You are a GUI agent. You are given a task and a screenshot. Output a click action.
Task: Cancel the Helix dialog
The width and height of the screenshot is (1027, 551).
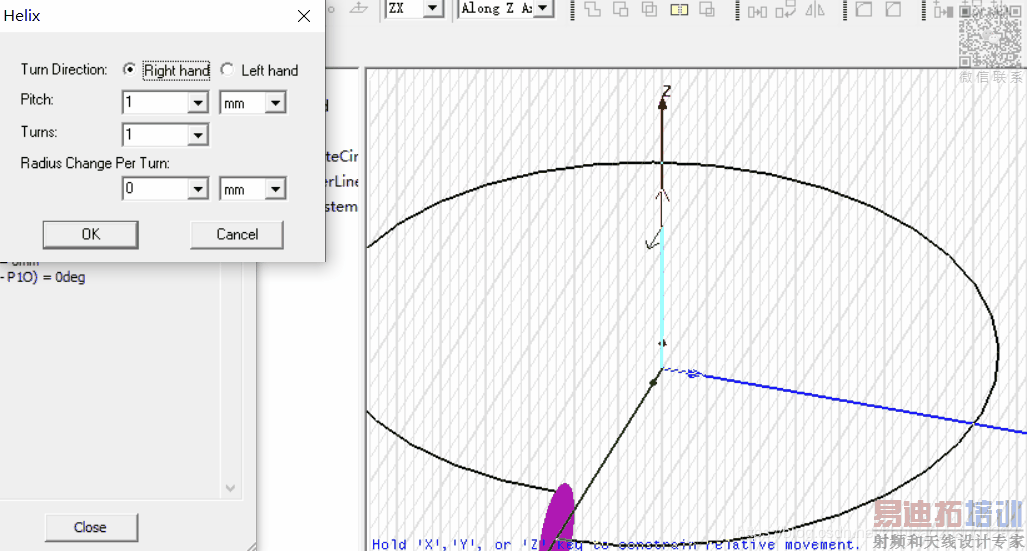(237, 234)
